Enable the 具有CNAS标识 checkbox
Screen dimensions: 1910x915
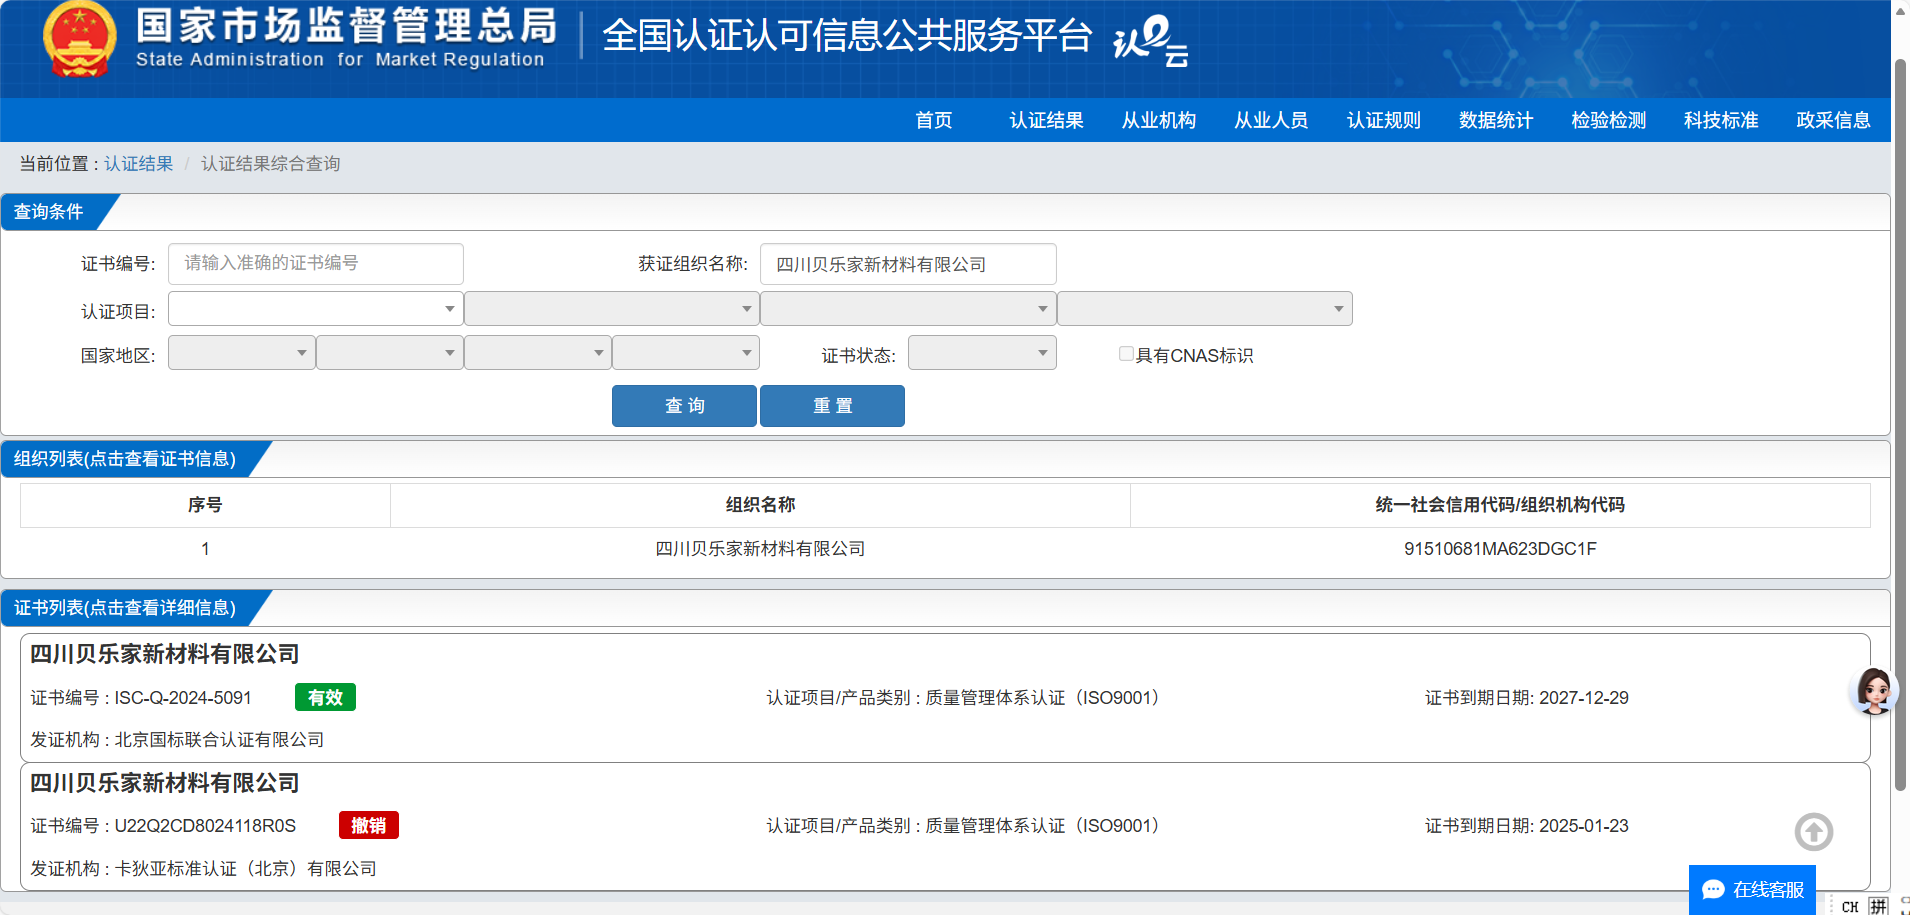[x=1126, y=354]
